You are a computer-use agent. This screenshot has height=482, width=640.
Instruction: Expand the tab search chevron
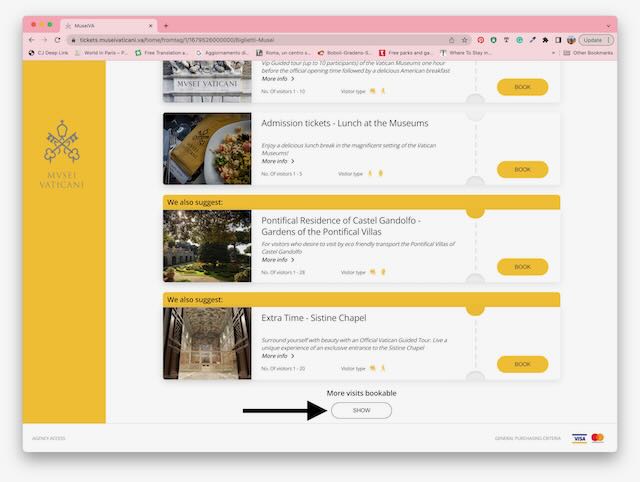tap(608, 26)
